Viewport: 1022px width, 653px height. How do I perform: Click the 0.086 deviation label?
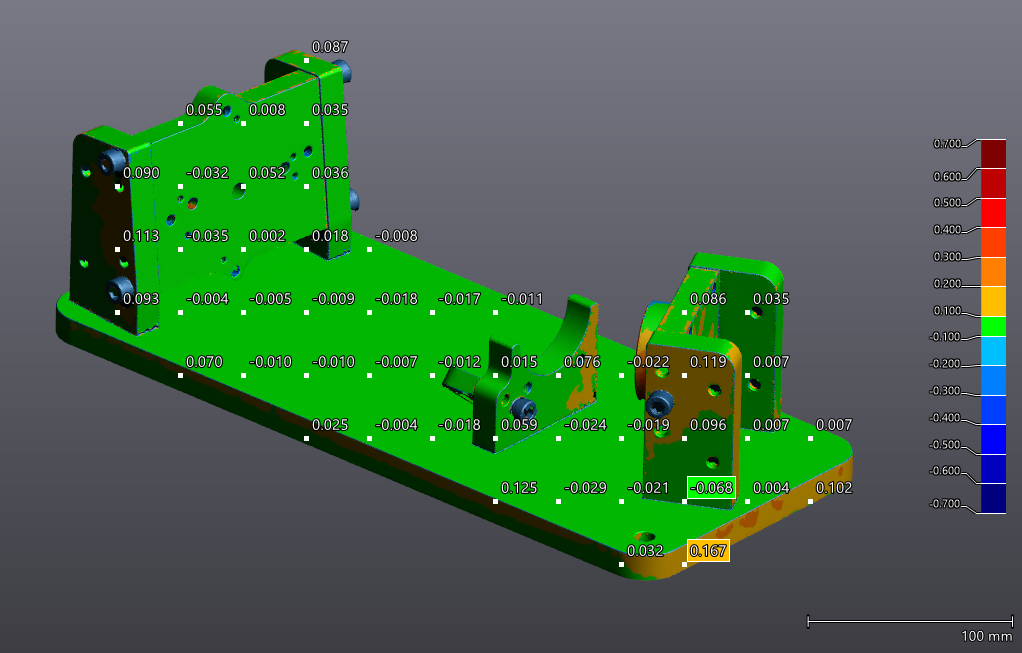point(708,299)
